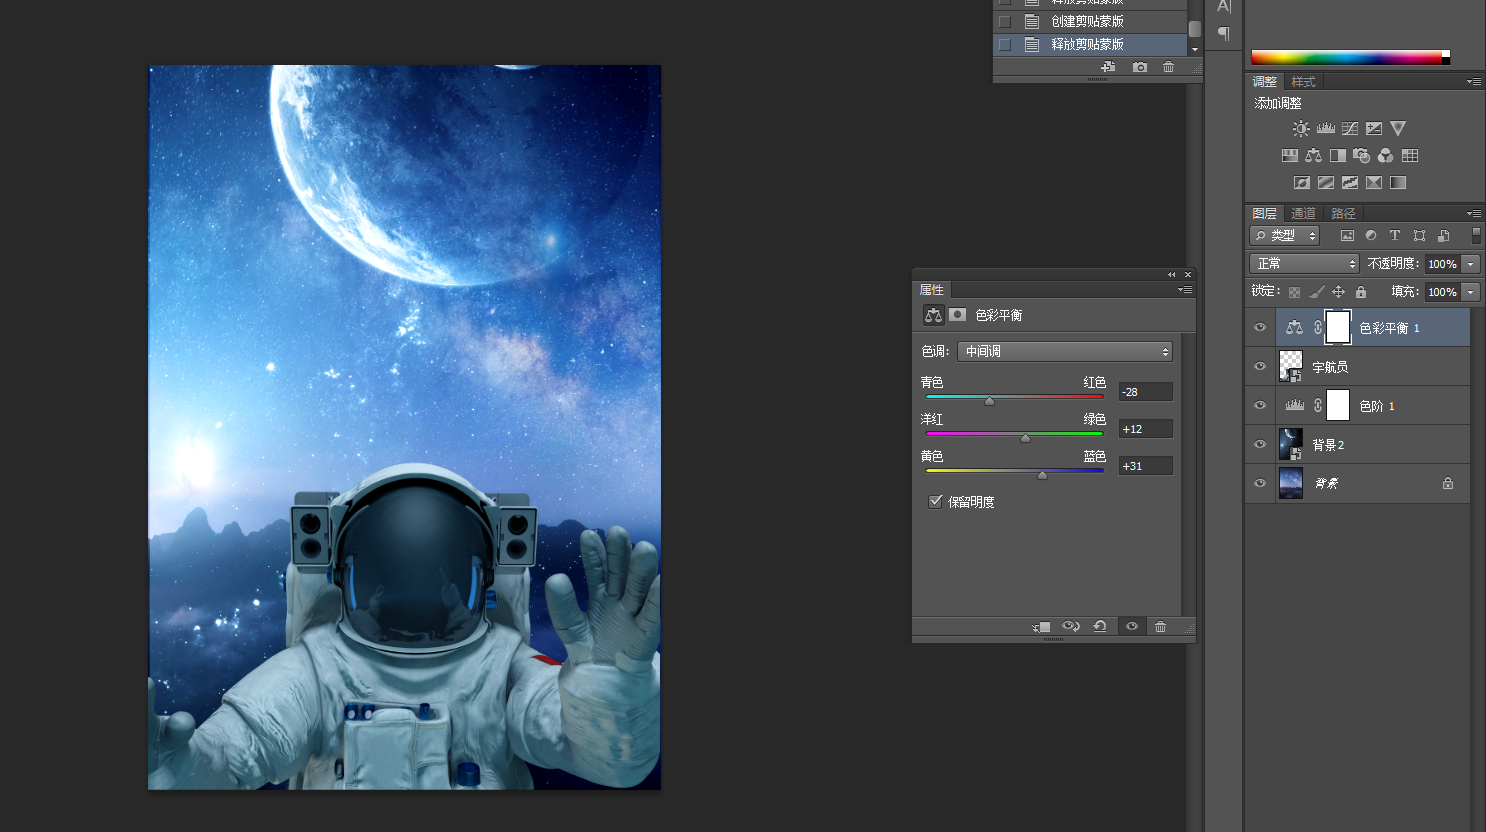Screen dimensions: 1486x832
Task: Click the Hue/Saturation adjustment icon
Action: [1290, 156]
